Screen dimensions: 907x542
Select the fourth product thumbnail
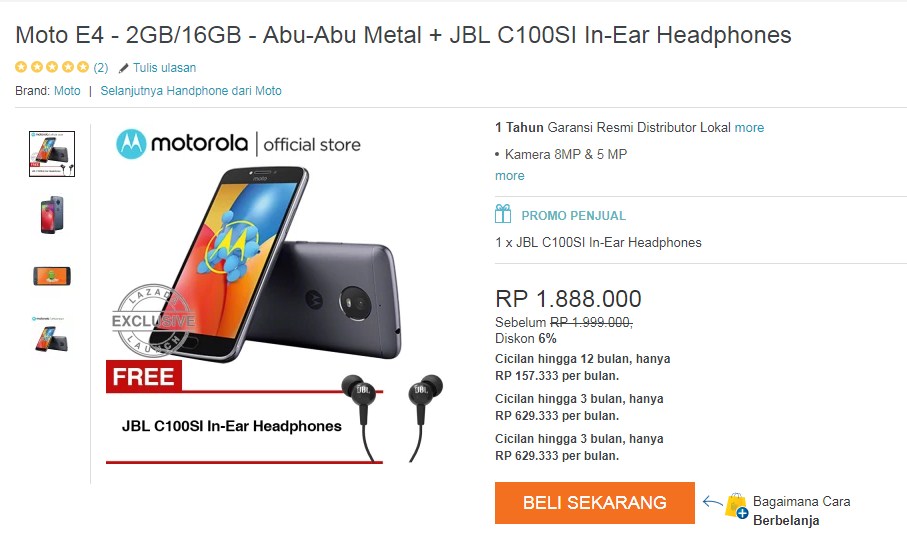pyautogui.click(x=51, y=334)
